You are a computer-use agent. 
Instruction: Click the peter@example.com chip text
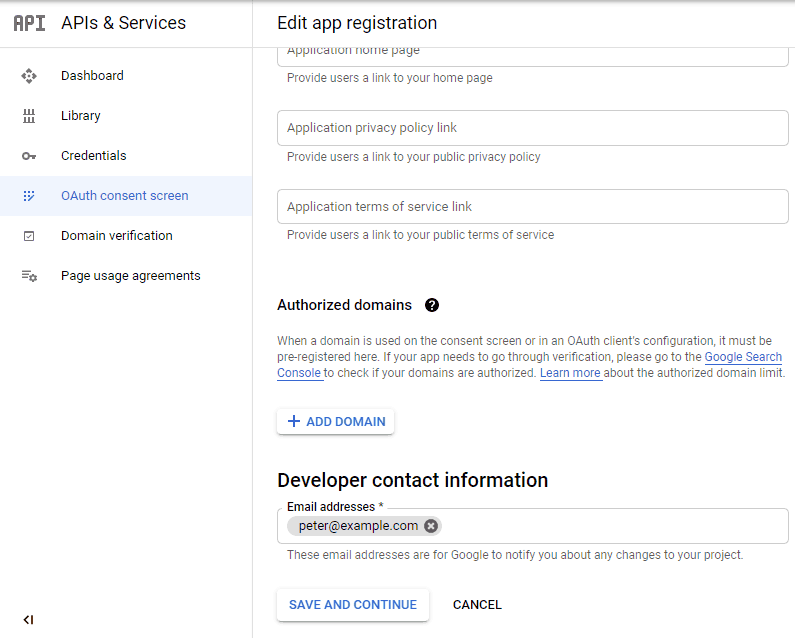pos(358,526)
